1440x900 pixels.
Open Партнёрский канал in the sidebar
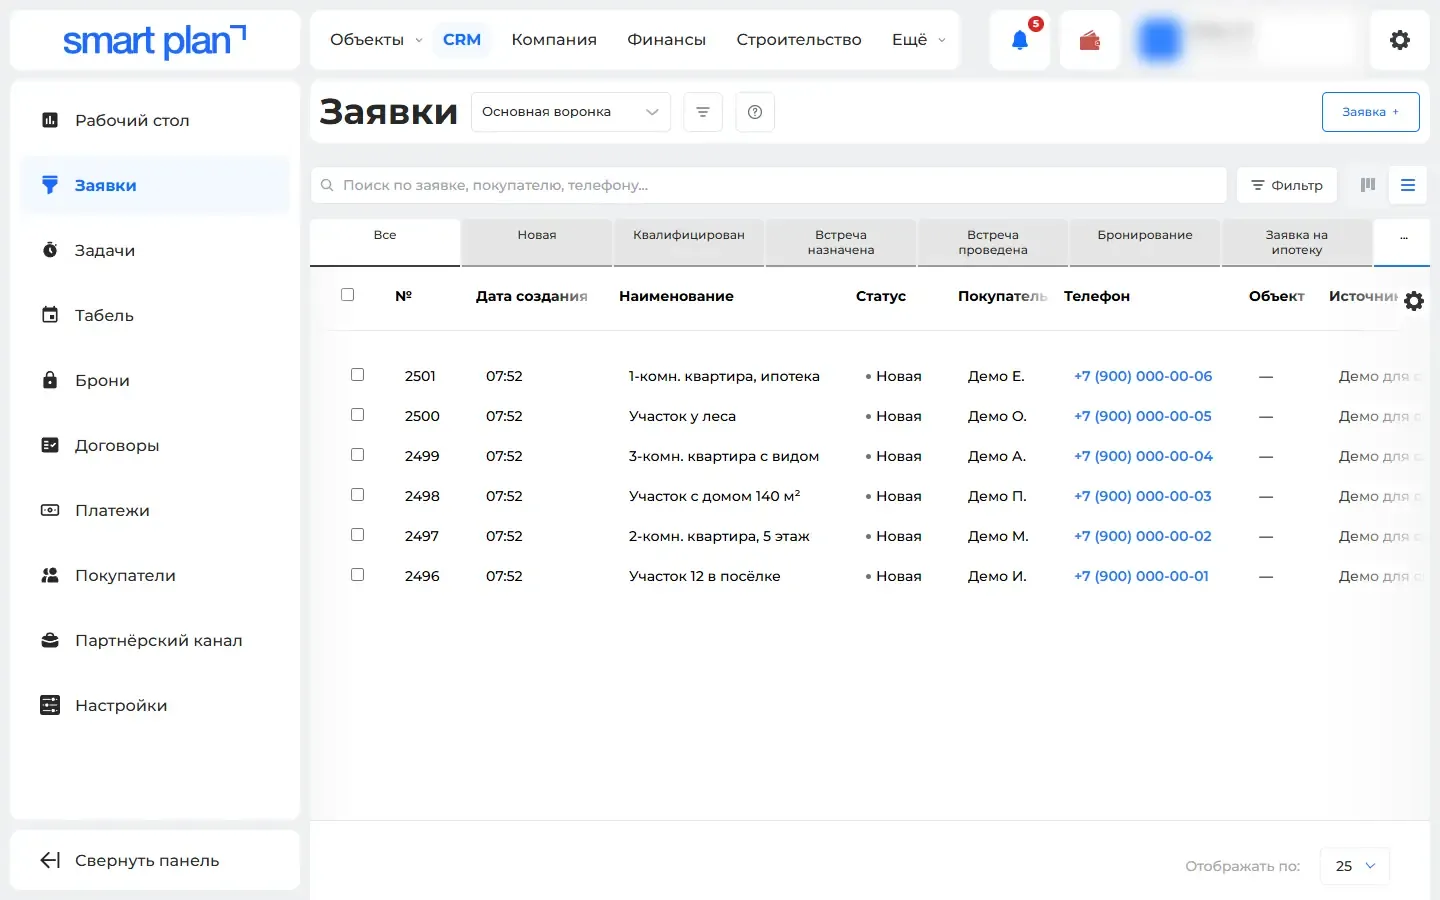click(155, 640)
